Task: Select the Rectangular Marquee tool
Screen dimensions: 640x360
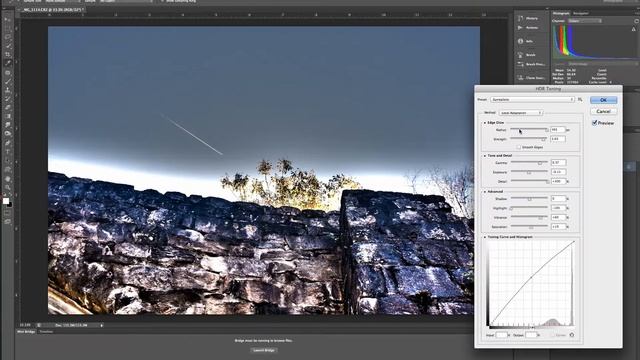Action: coord(7,28)
